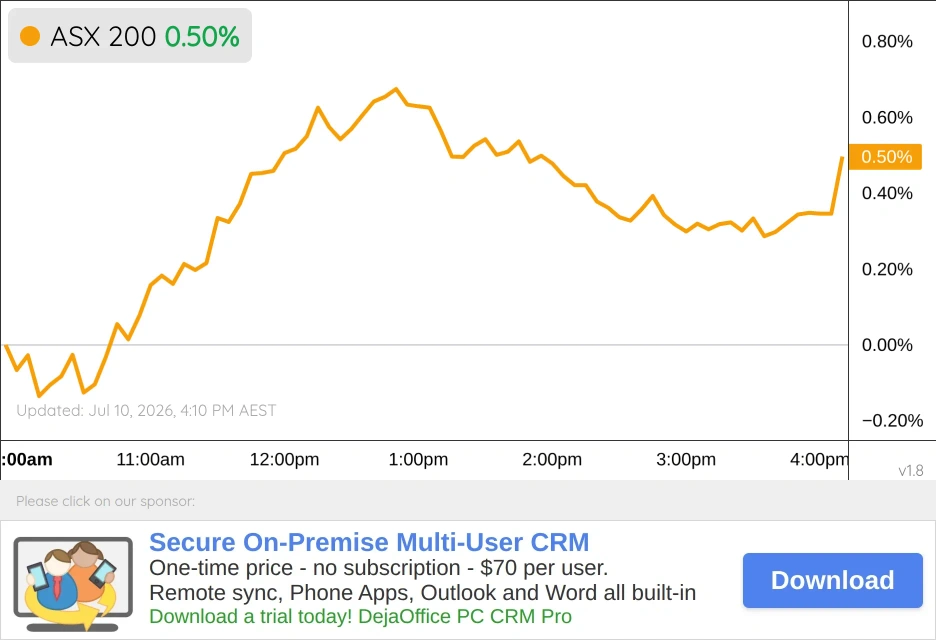The image size is (936, 640).
Task: Click the −0.20% axis label
Action: coord(892,420)
